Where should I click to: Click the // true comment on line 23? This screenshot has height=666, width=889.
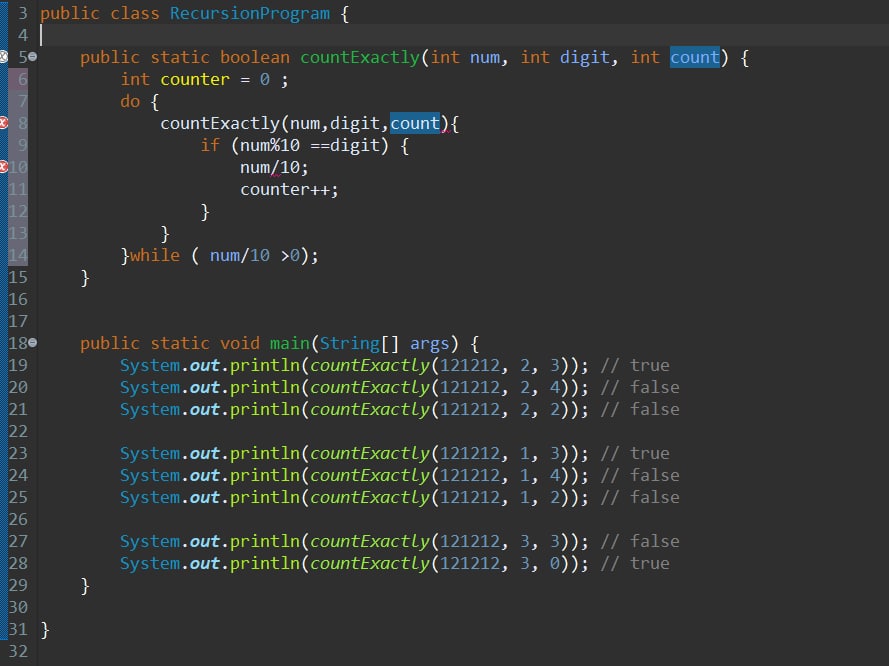click(635, 453)
